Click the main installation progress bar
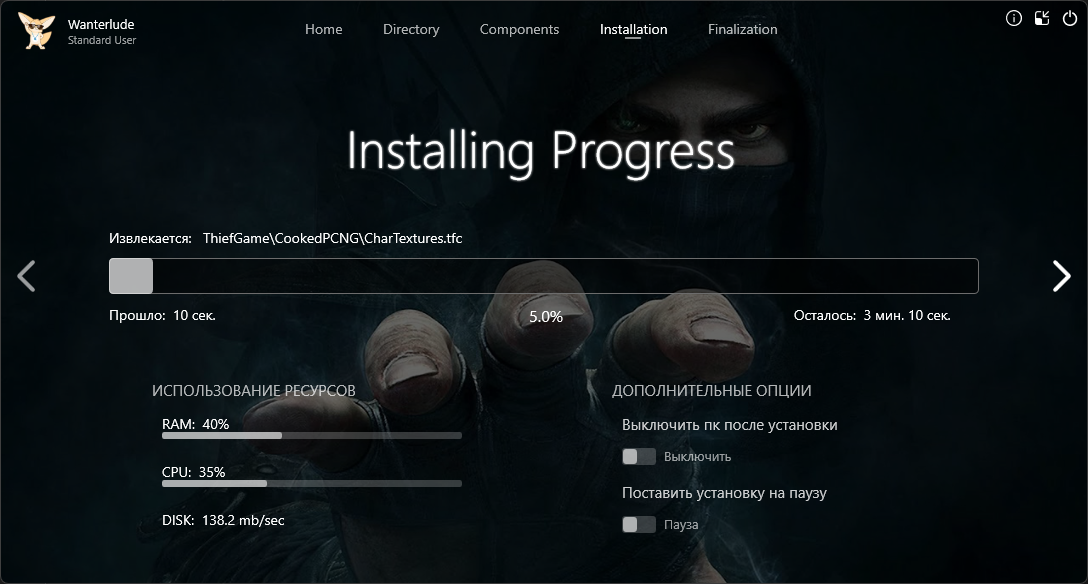 coord(543,276)
